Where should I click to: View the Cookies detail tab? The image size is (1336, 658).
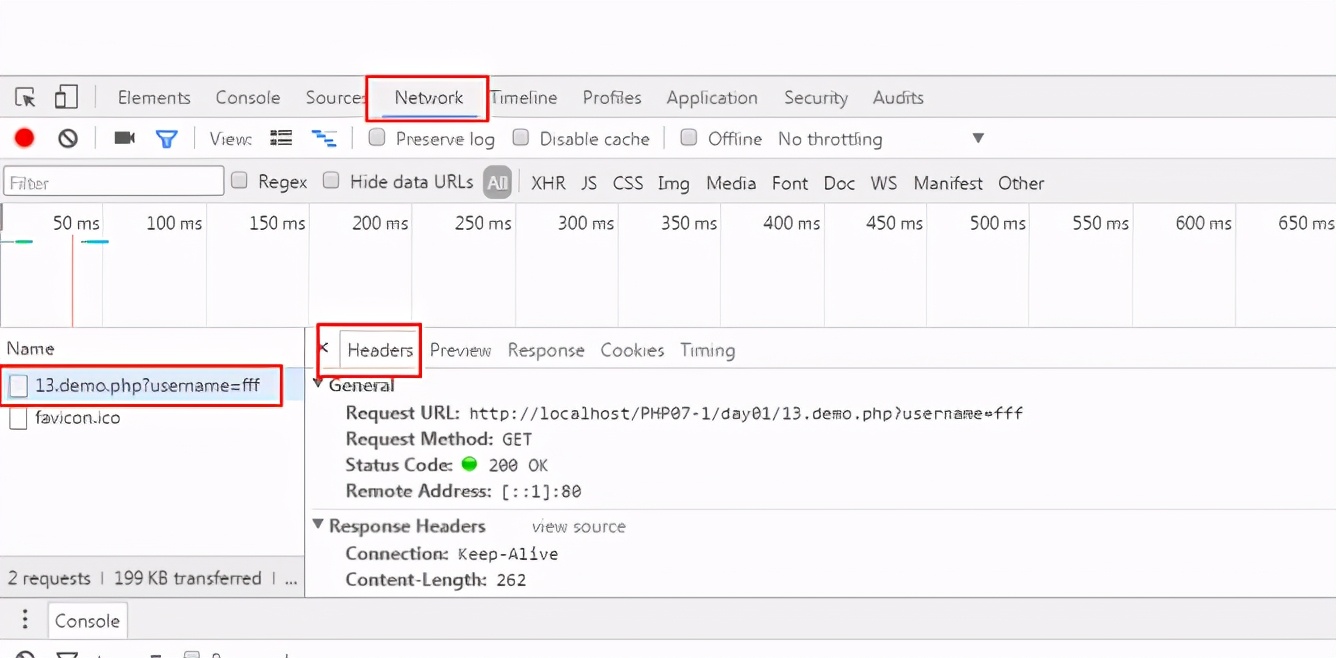coord(632,350)
